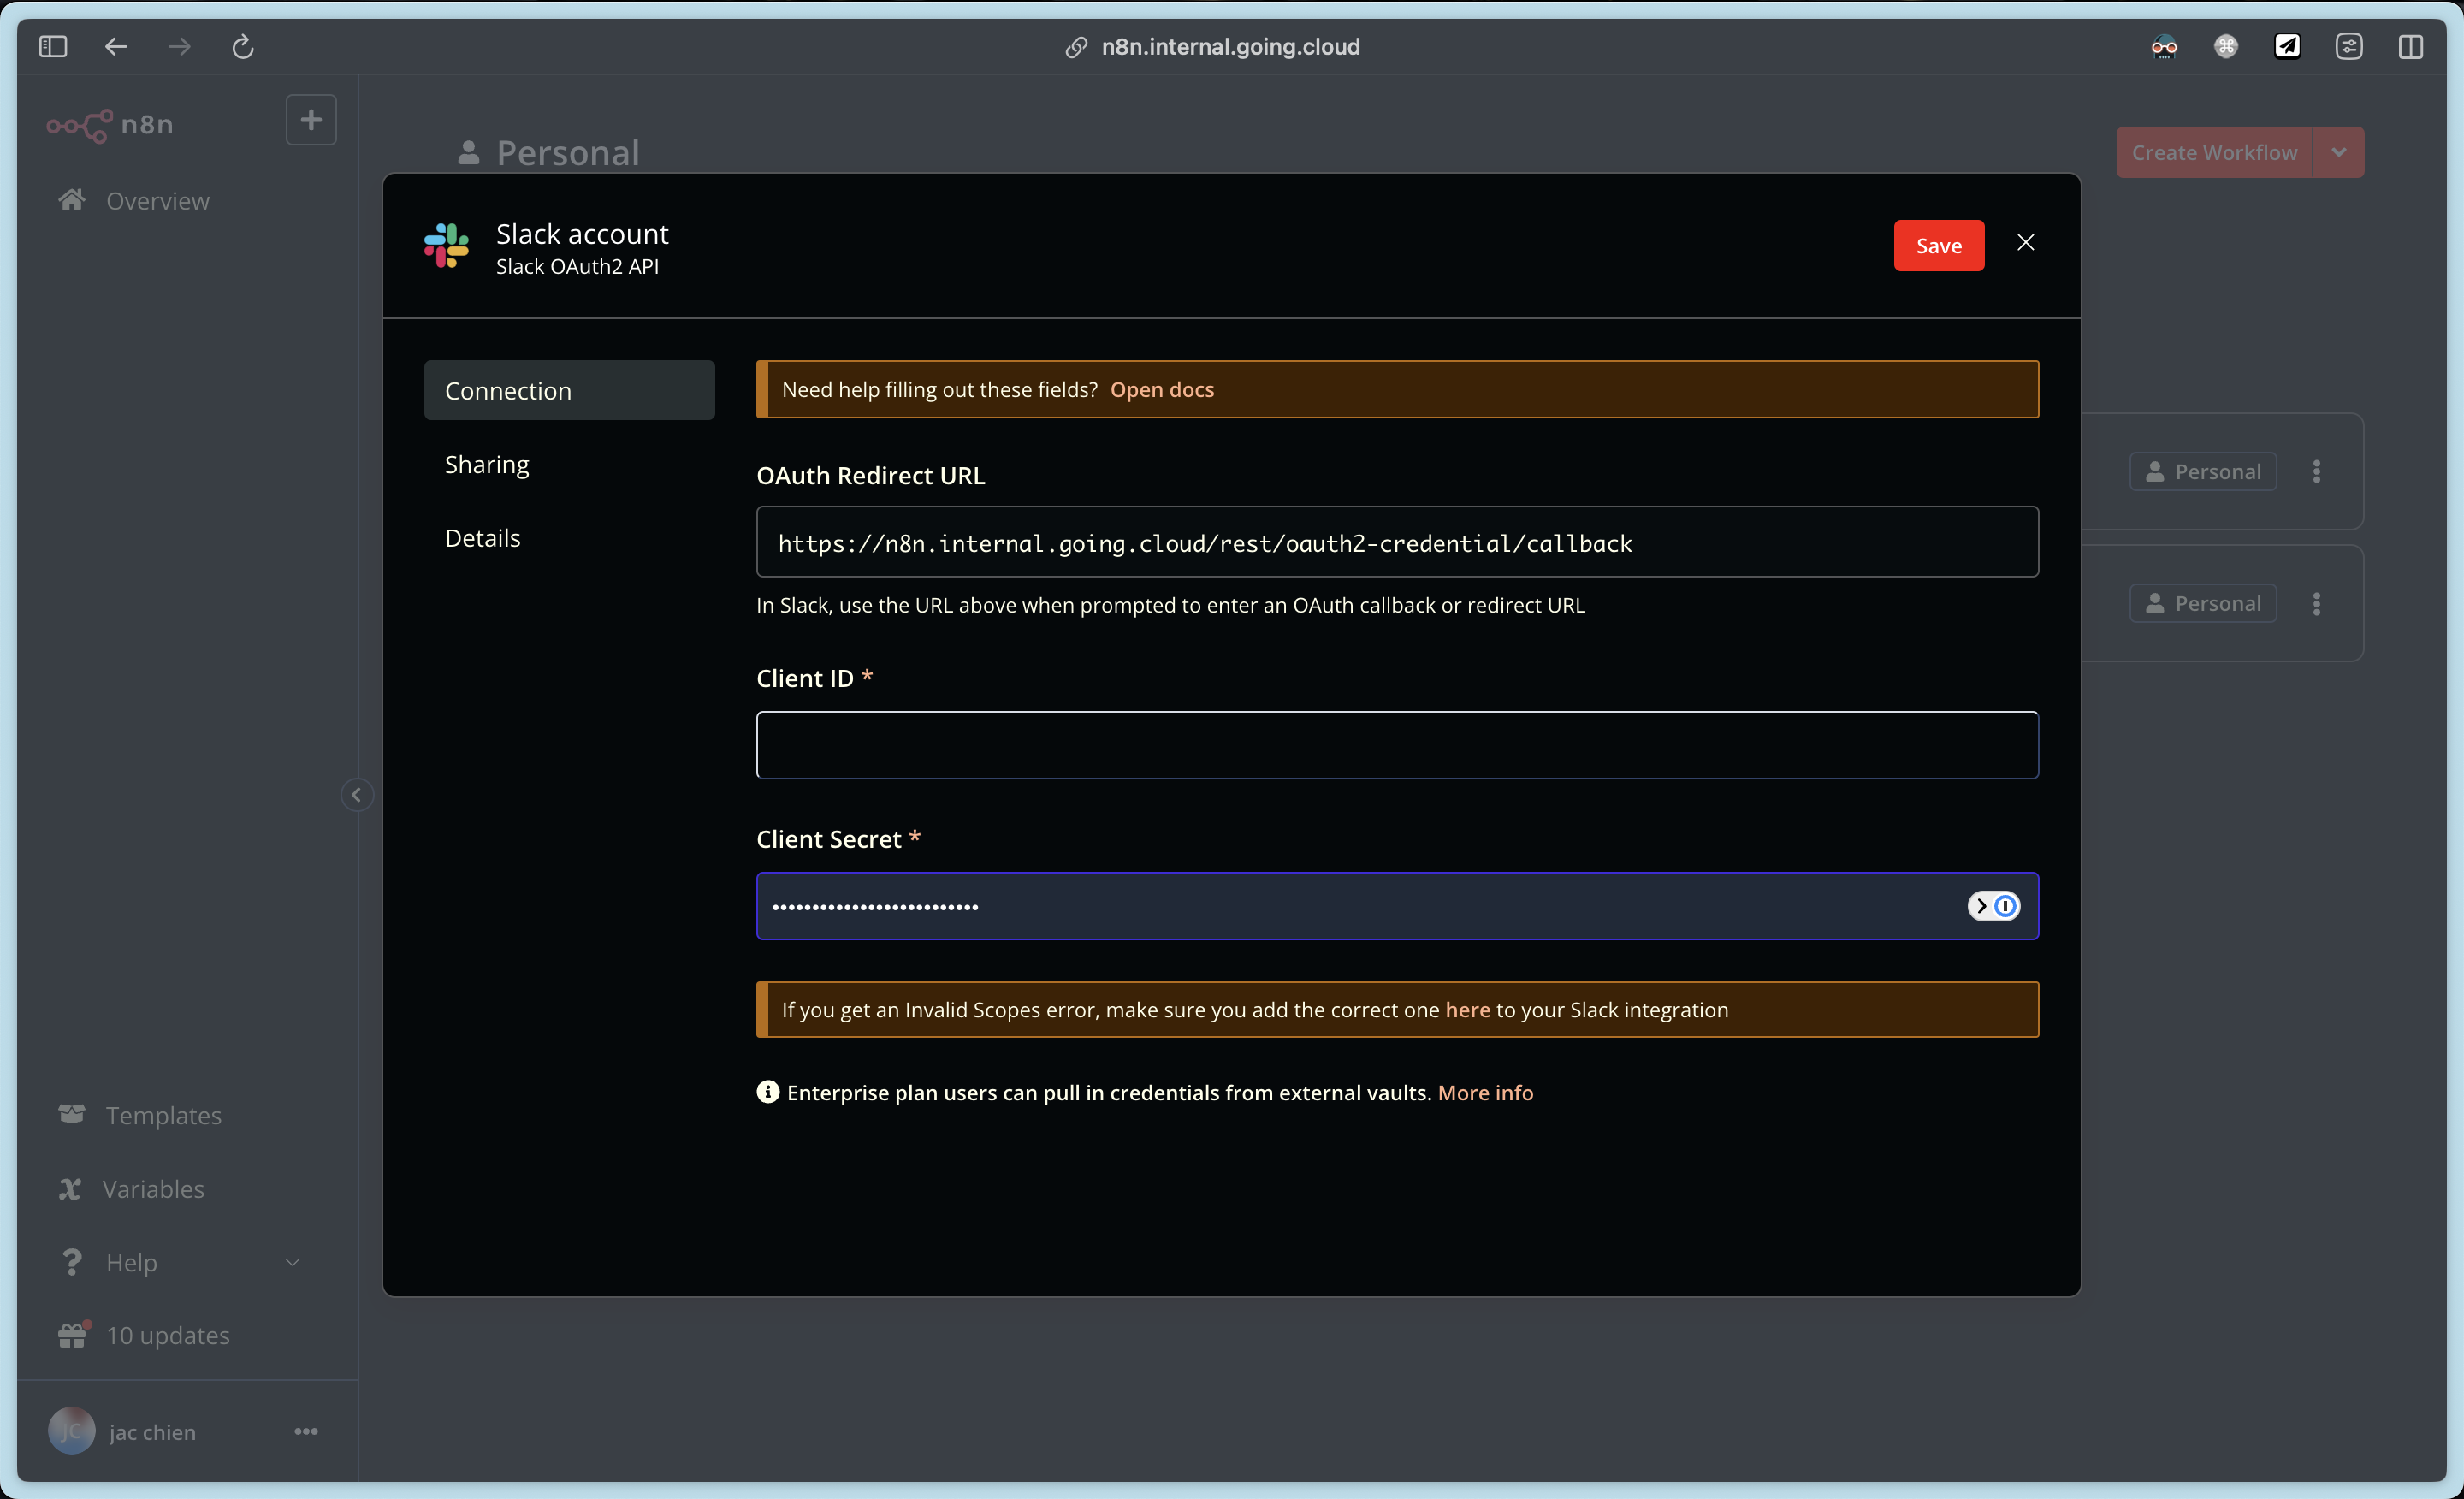Switch to the Sharing tab
Viewport: 2464px width, 1499px height.
[x=570, y=465]
